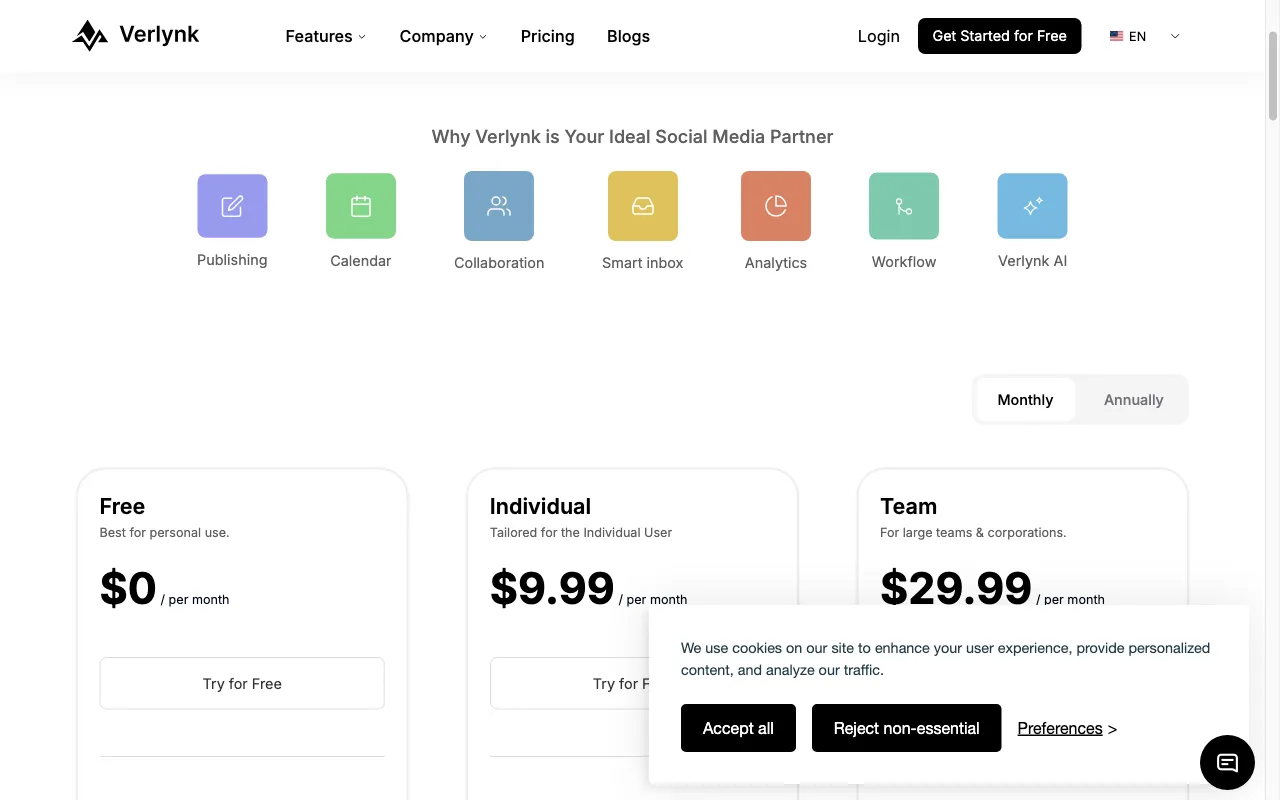Switch billing to Annually
Image resolution: width=1280 pixels, height=800 pixels.
[x=1133, y=400]
